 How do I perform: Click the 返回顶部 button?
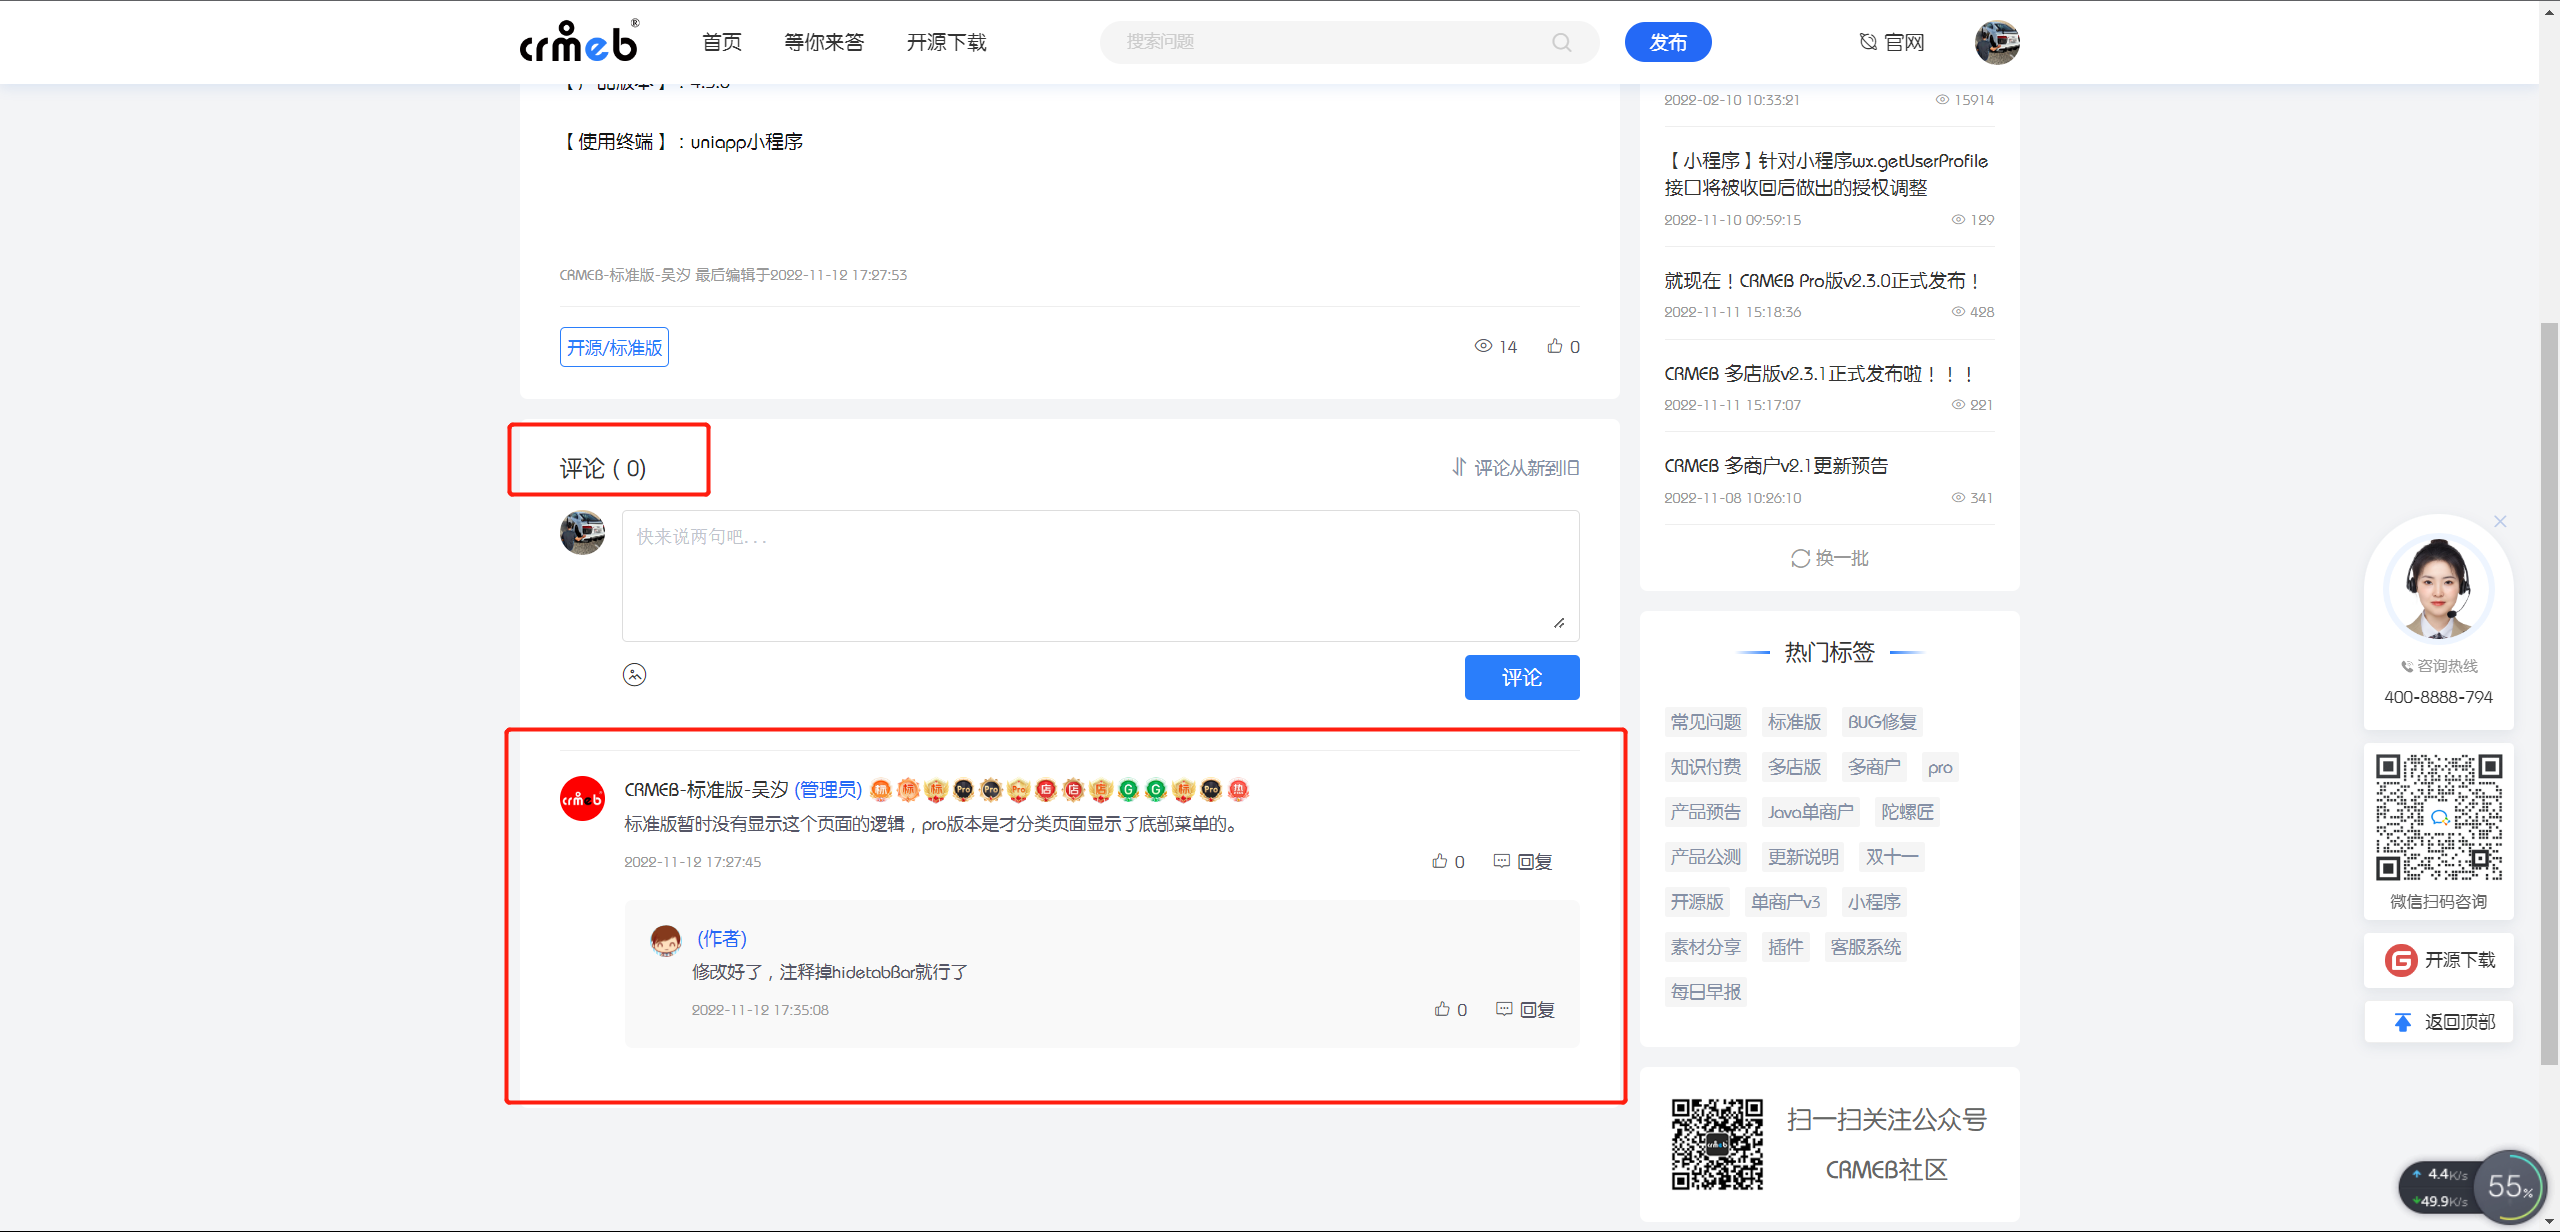2439,1022
